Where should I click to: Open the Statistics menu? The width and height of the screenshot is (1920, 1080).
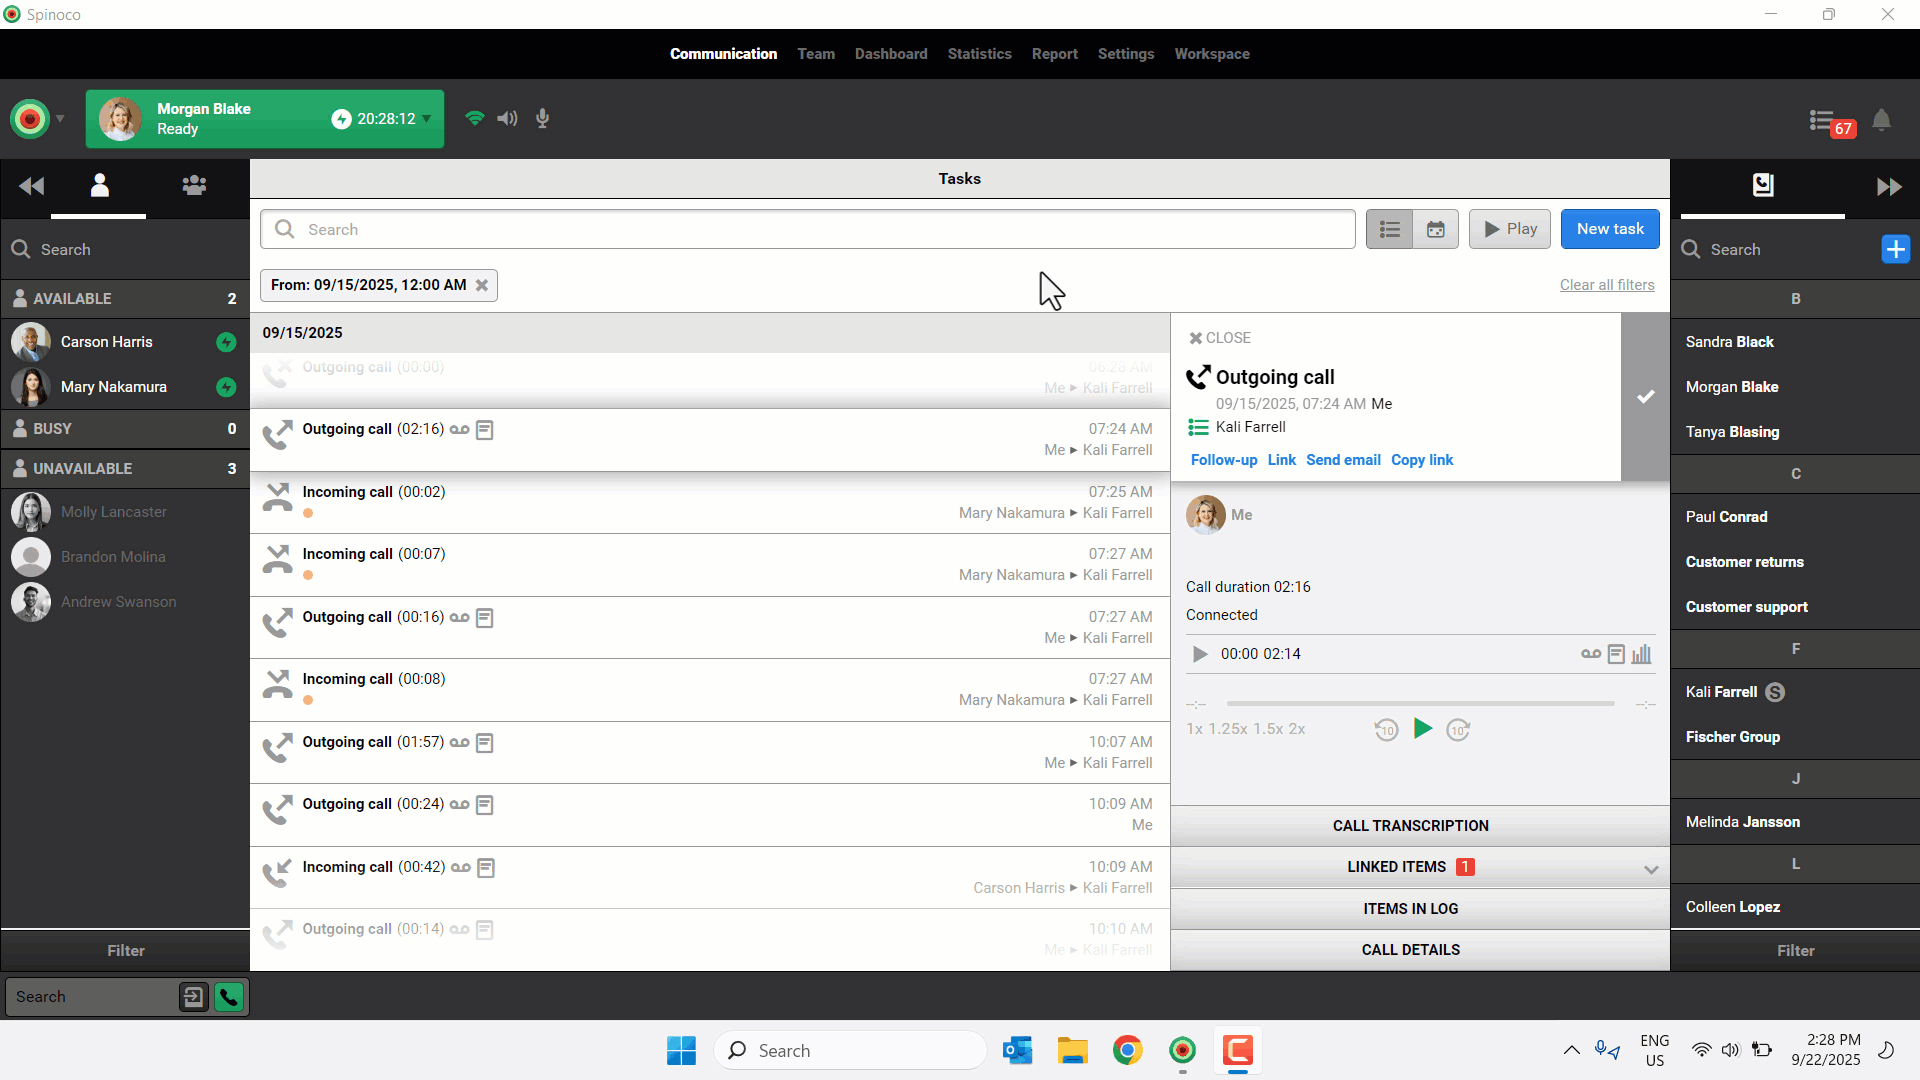tap(979, 54)
